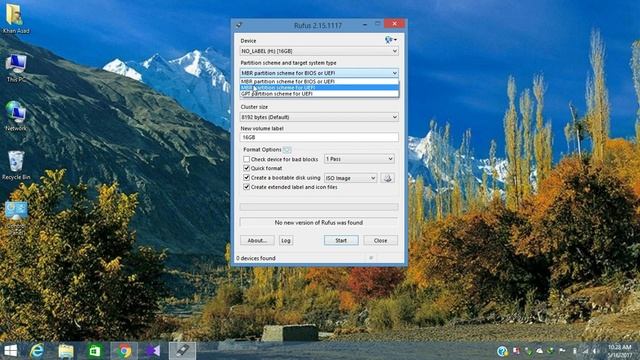The image size is (640, 360).
Task: Click the New volume label field
Action: (x=319, y=138)
